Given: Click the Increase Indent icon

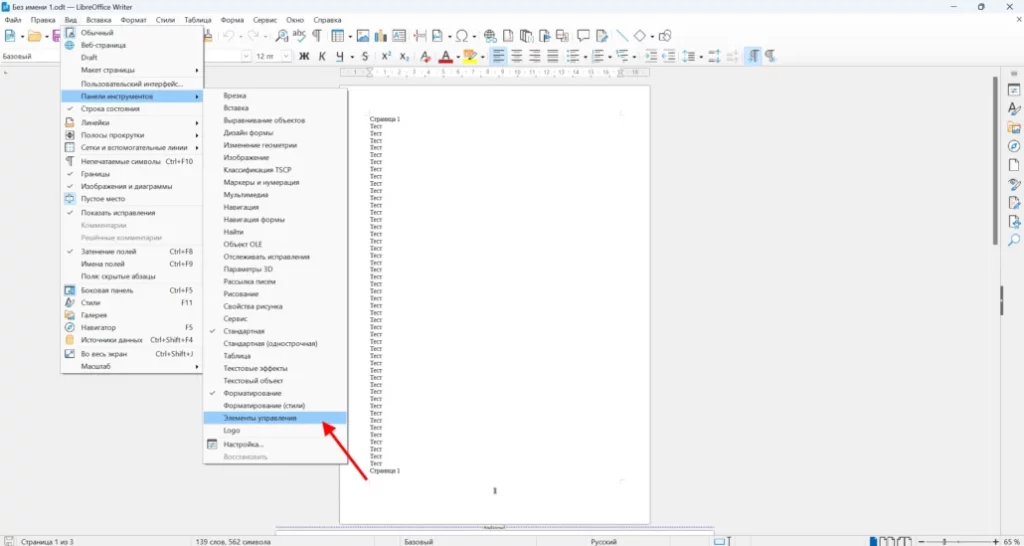Looking at the screenshot, I should [x=650, y=56].
